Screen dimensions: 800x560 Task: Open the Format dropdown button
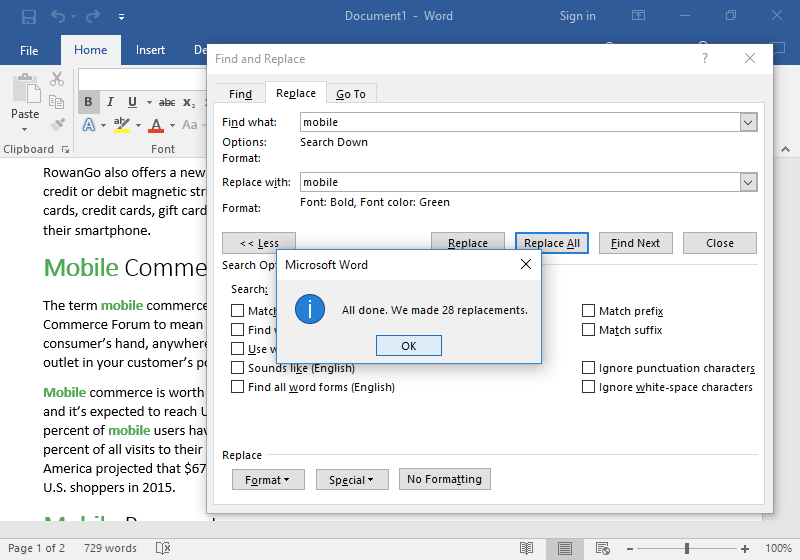pos(268,479)
